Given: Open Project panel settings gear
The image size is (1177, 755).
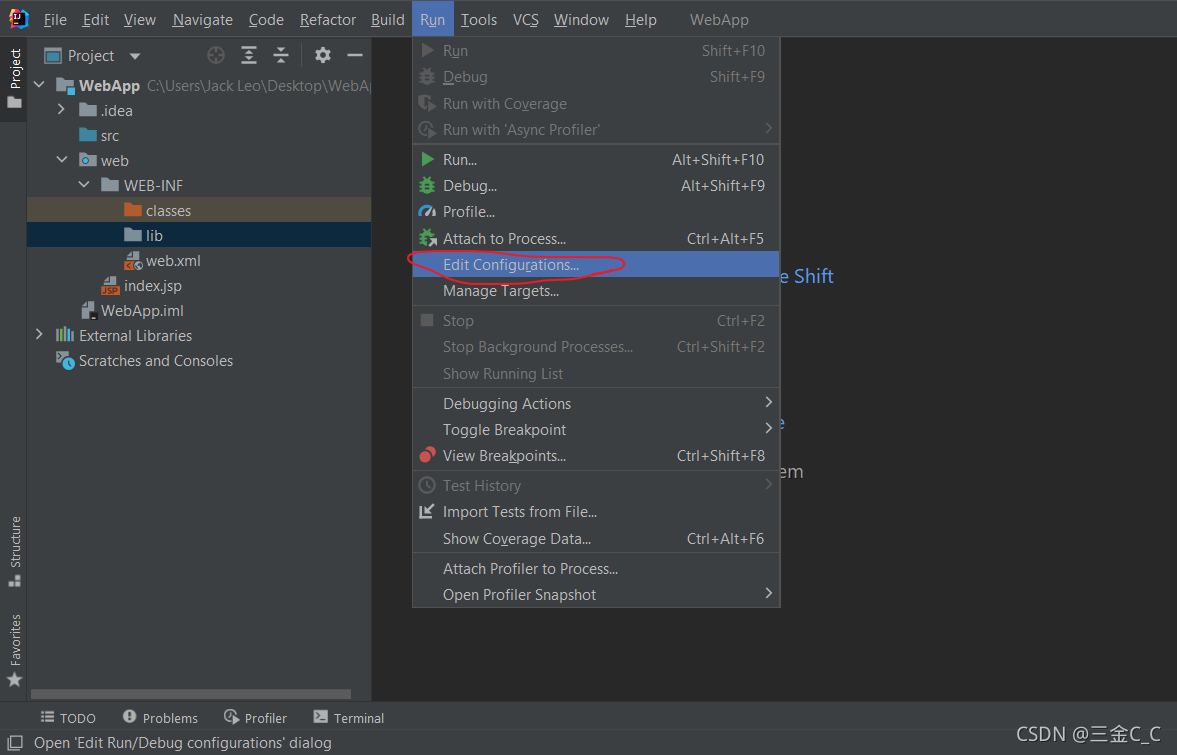Looking at the screenshot, I should pyautogui.click(x=323, y=56).
